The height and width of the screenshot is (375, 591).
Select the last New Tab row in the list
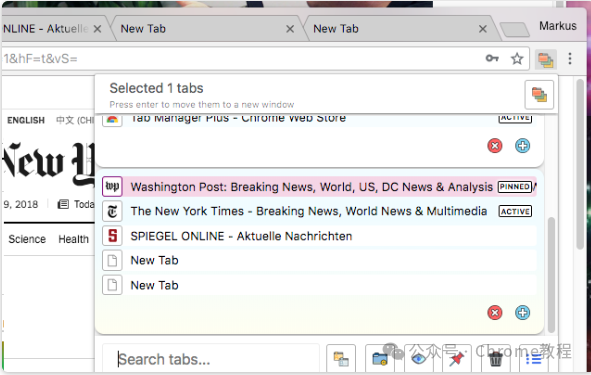pyautogui.click(x=319, y=285)
